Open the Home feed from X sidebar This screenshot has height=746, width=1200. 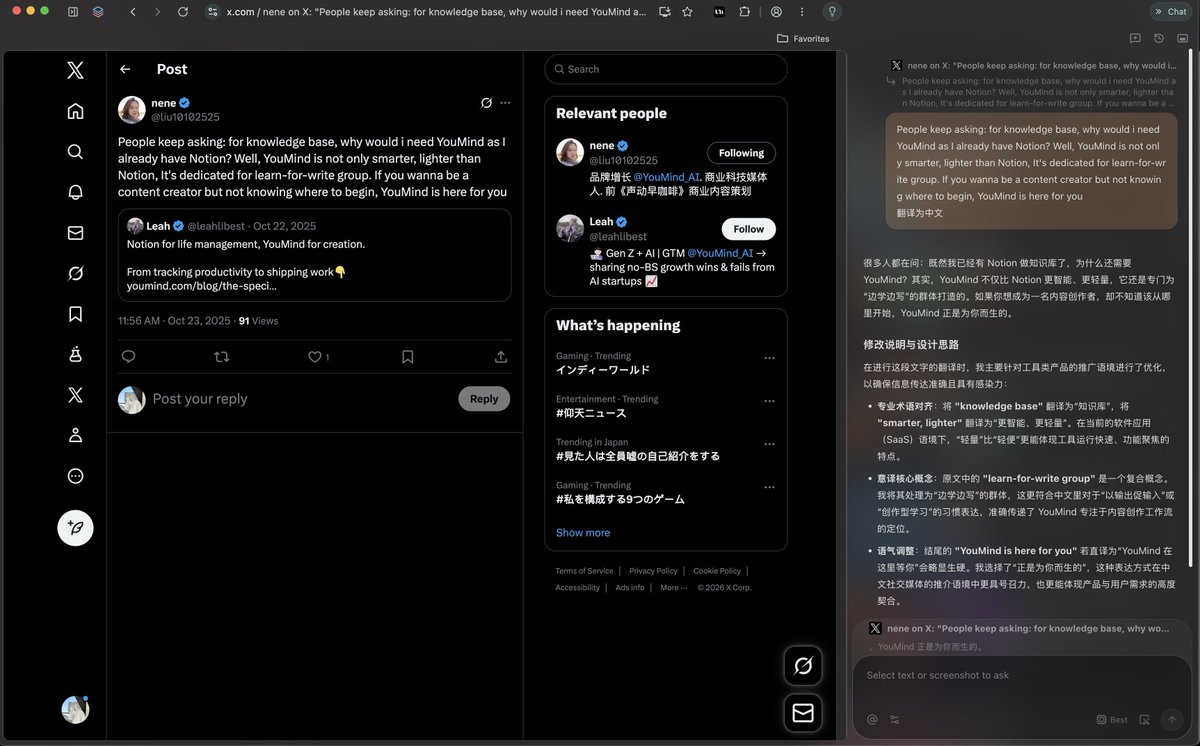[x=75, y=111]
